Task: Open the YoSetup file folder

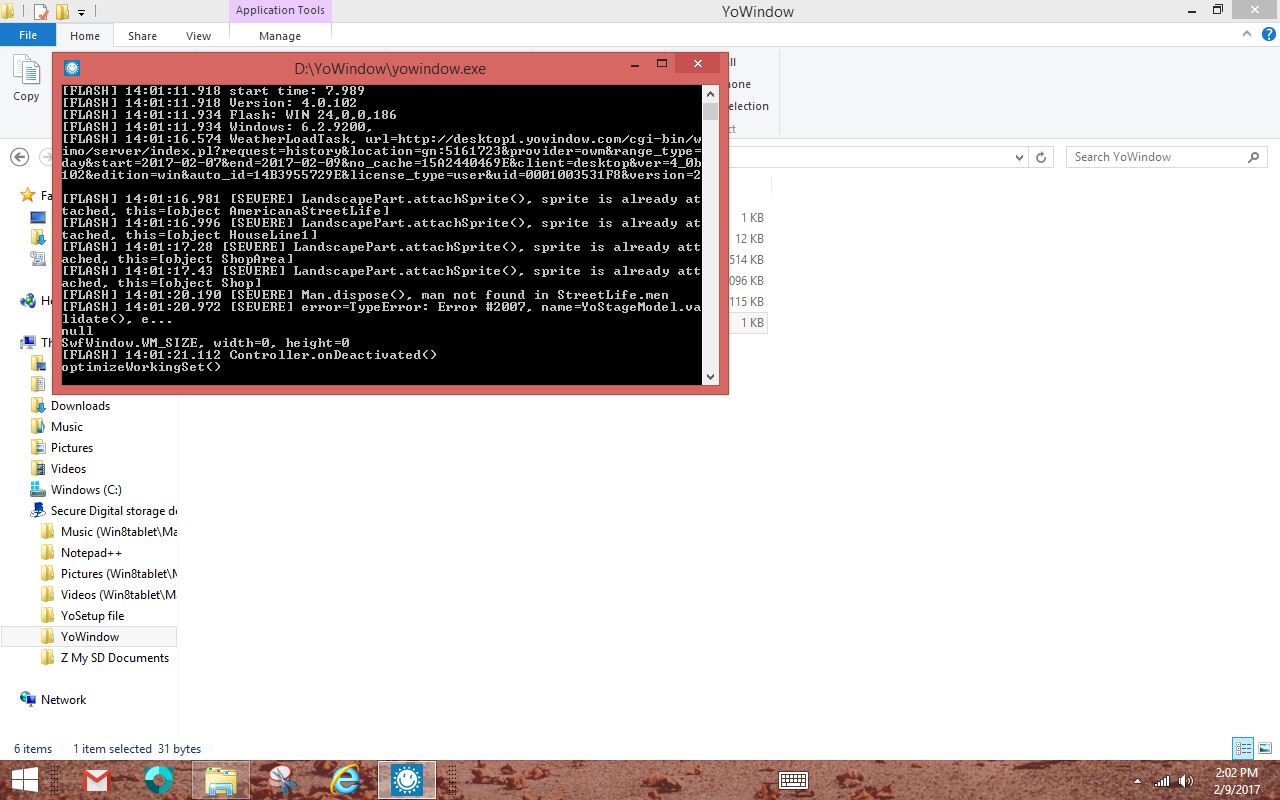Action: pos(92,616)
